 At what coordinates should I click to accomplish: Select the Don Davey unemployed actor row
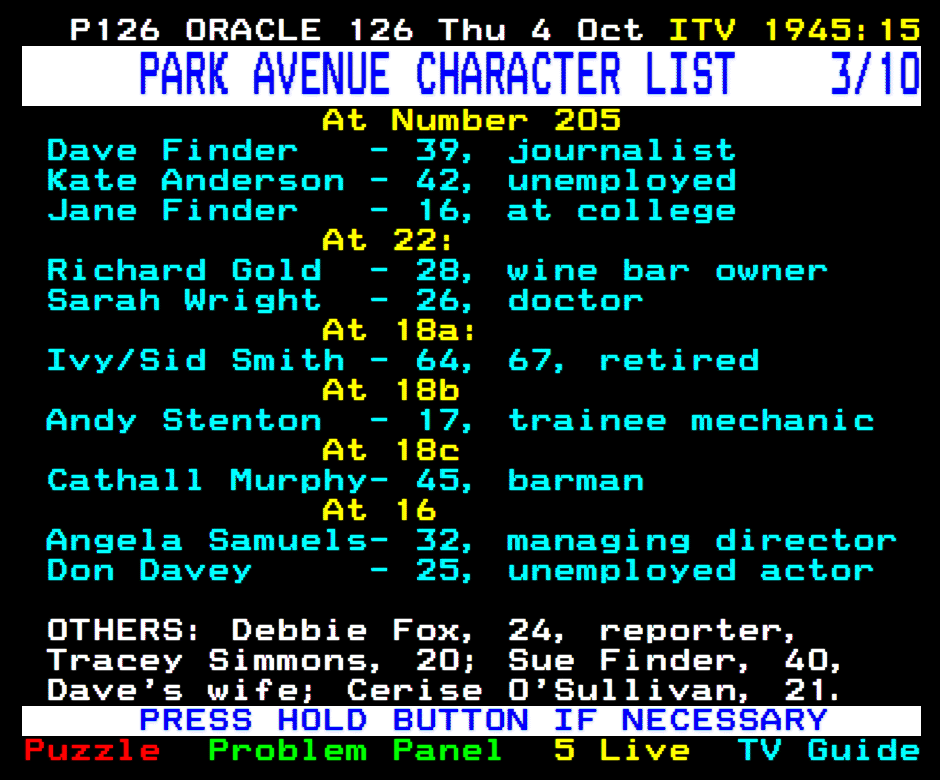pyautogui.click(x=460, y=570)
